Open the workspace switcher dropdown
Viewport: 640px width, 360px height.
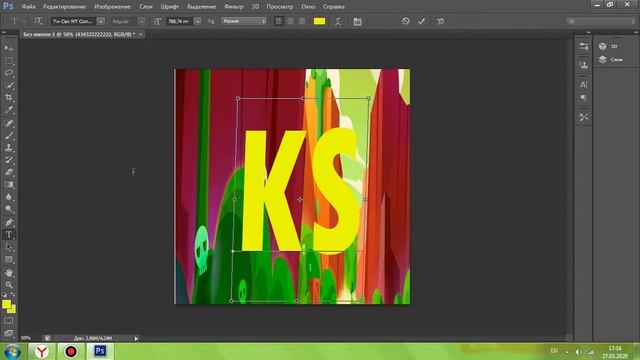(x=600, y=21)
